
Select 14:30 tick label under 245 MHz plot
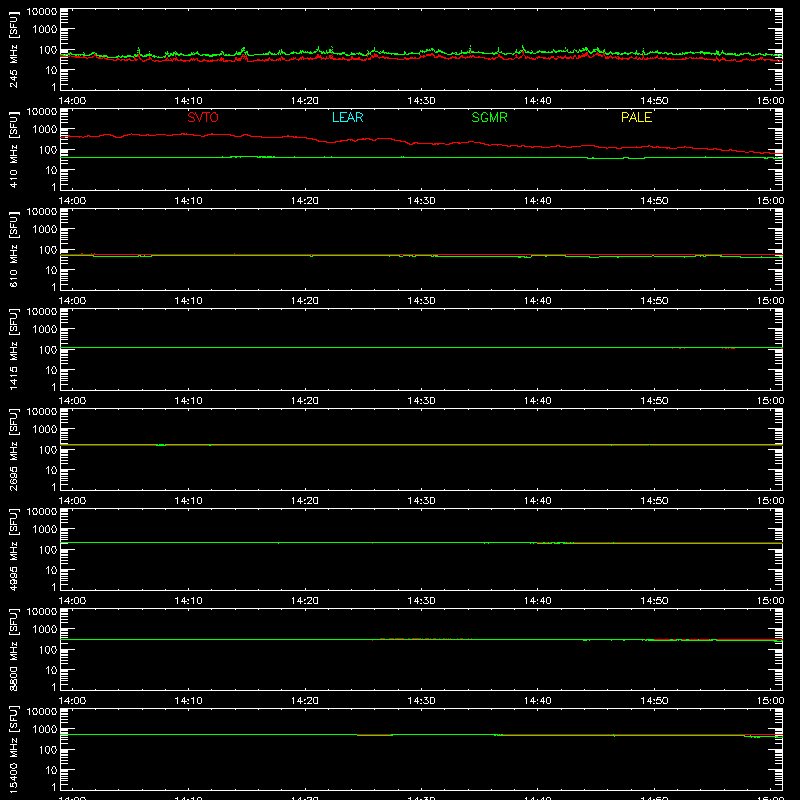click(421, 101)
